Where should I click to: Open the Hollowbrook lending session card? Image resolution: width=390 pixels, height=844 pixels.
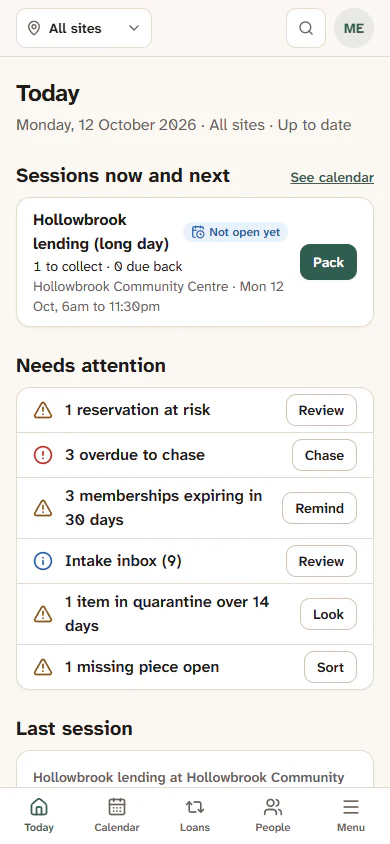point(195,262)
